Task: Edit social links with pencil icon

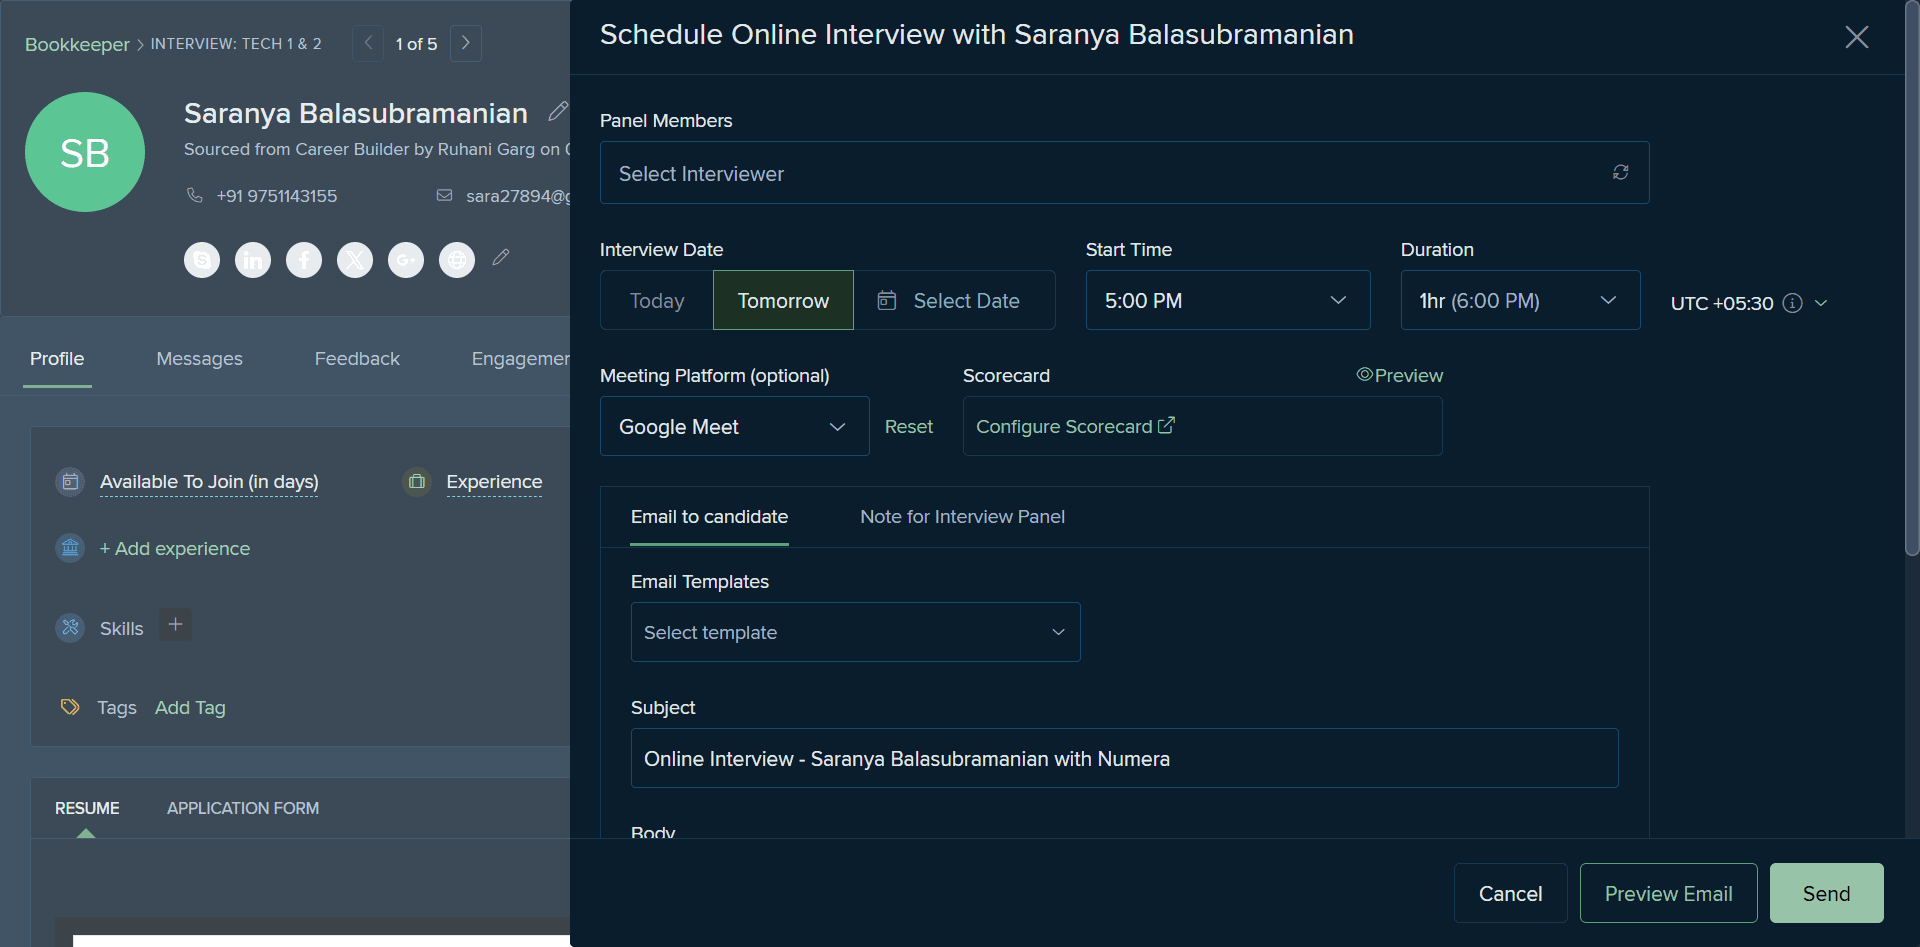Action: pos(501,258)
